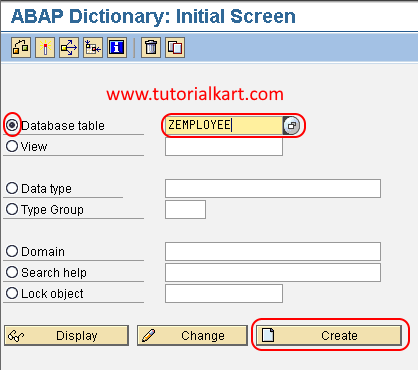The width and height of the screenshot is (418, 370).
Task: Click the Where-used list toolbar icon
Action: [x=69, y=47]
